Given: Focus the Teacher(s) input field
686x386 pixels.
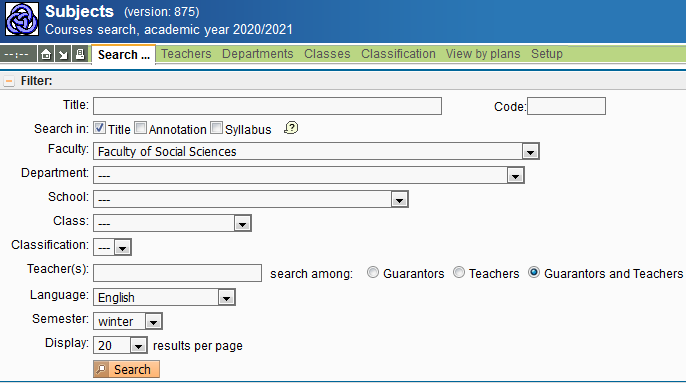Looking at the screenshot, I should [x=178, y=273].
